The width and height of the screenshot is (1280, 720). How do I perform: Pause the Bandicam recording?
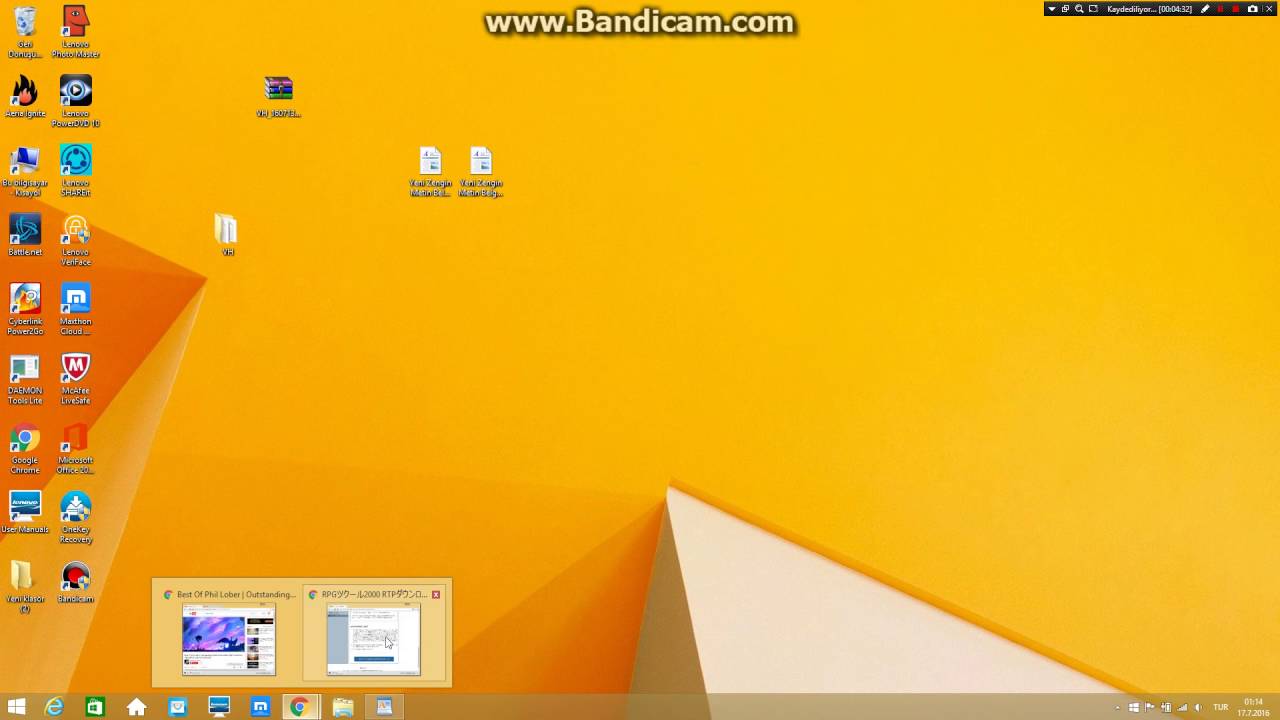point(1220,9)
